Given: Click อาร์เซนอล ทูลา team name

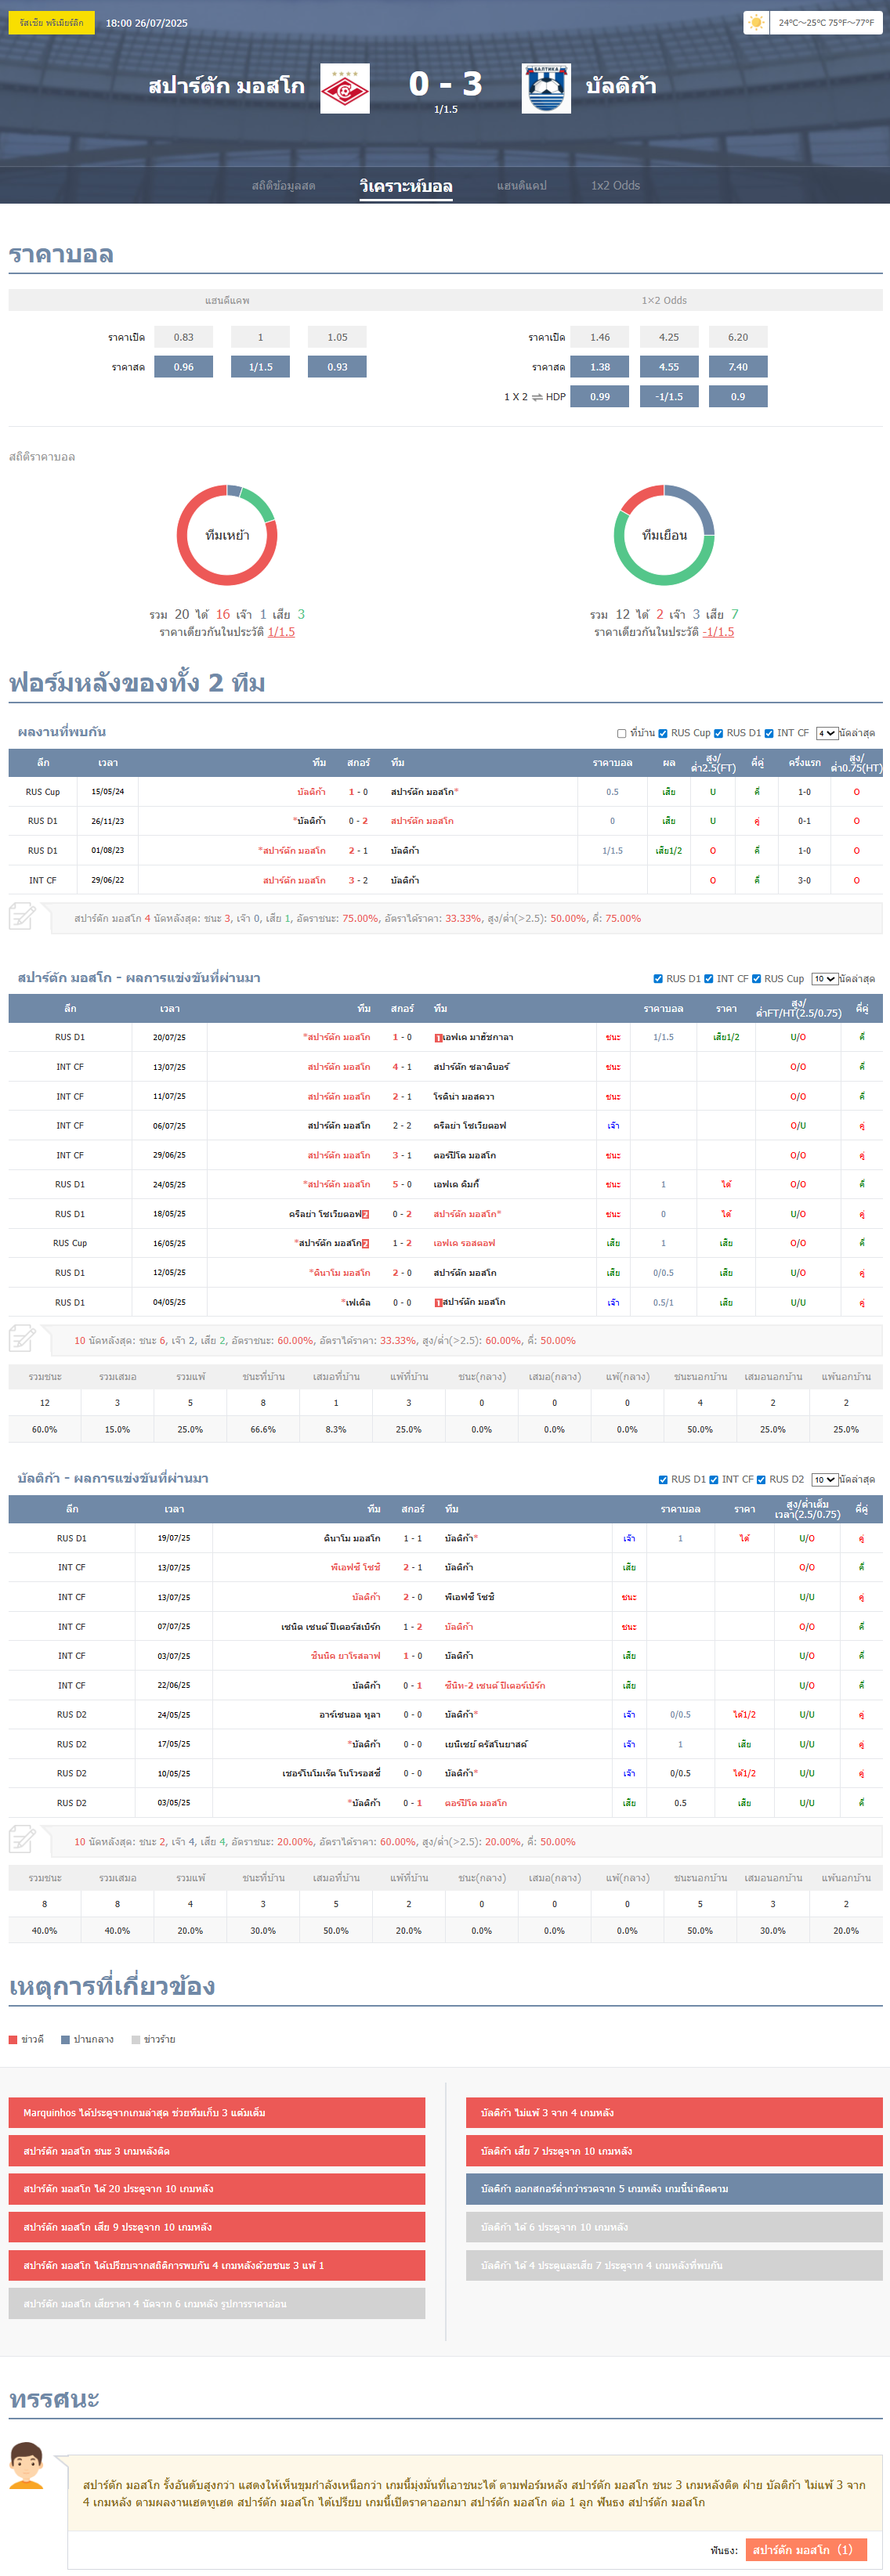Looking at the screenshot, I should coord(349,1714).
